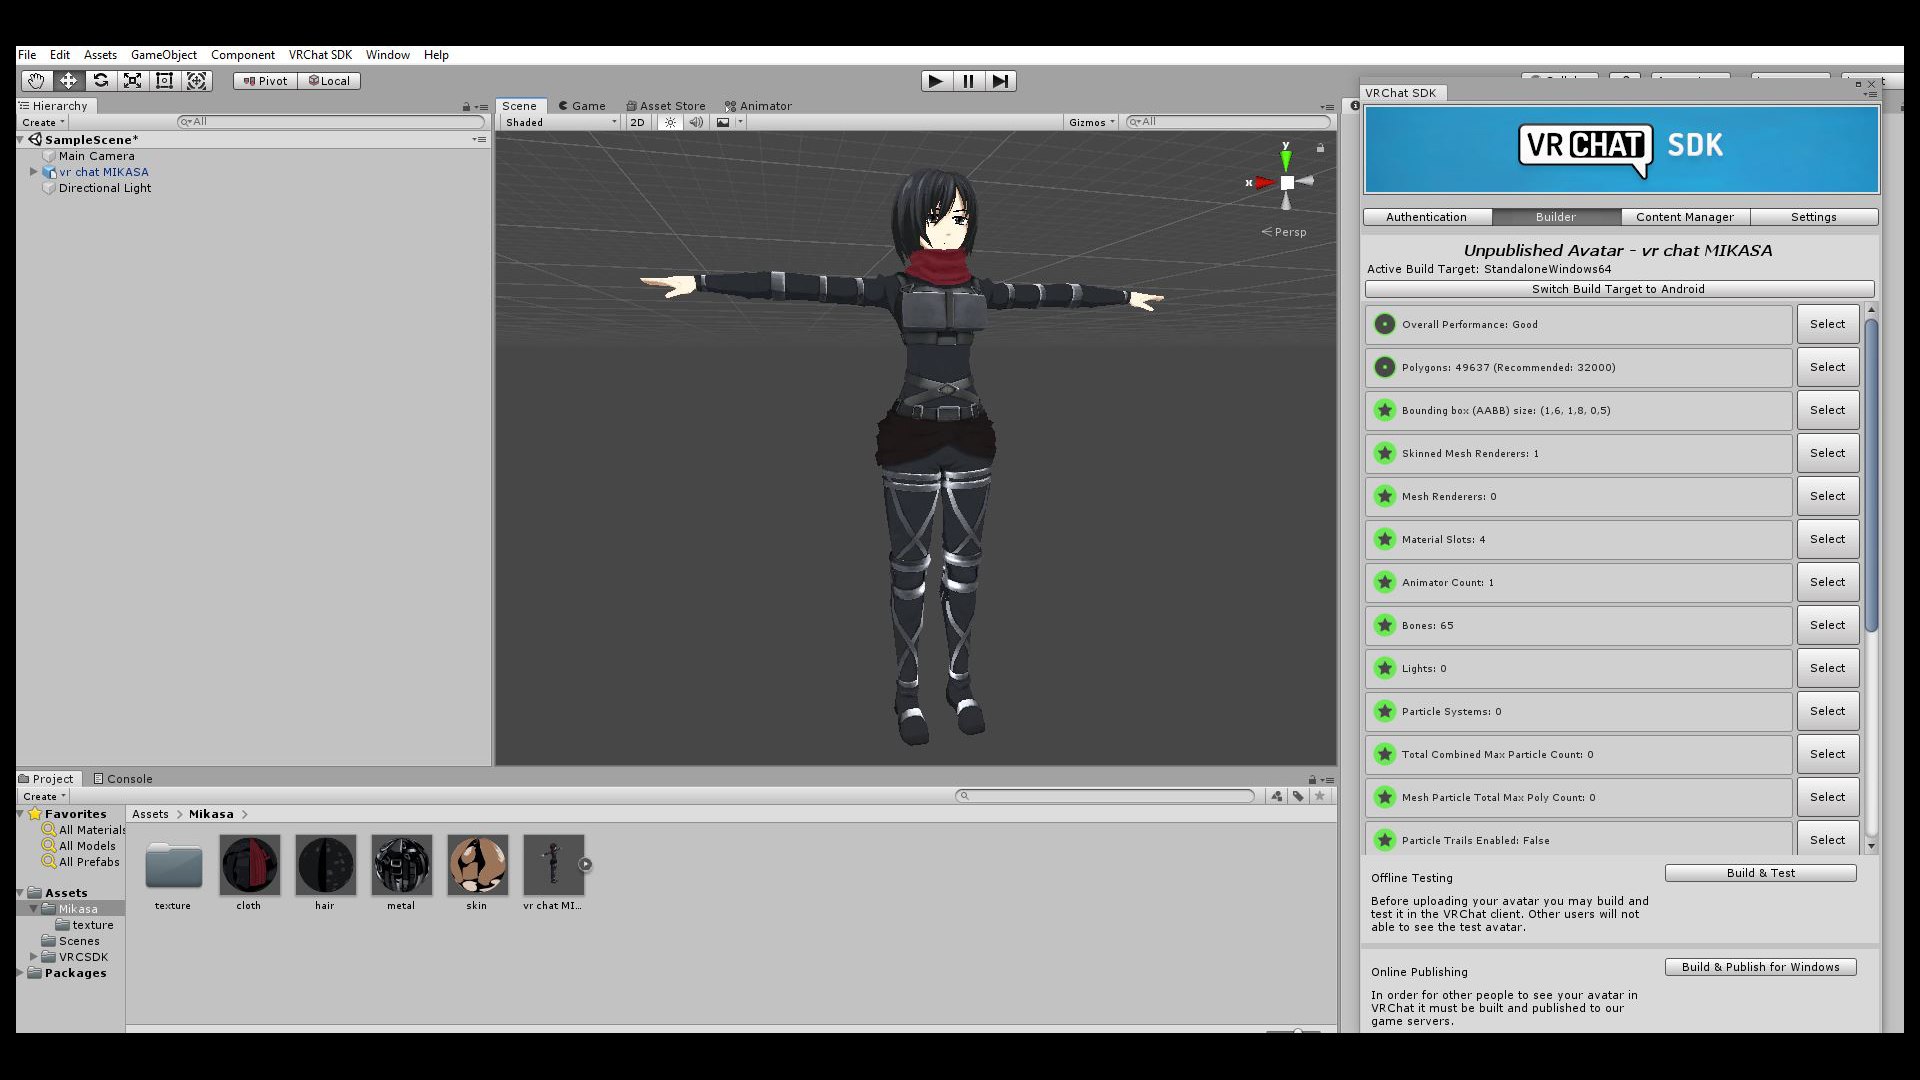The image size is (1920, 1080).
Task: Expand model asset arrow button
Action: point(585,864)
